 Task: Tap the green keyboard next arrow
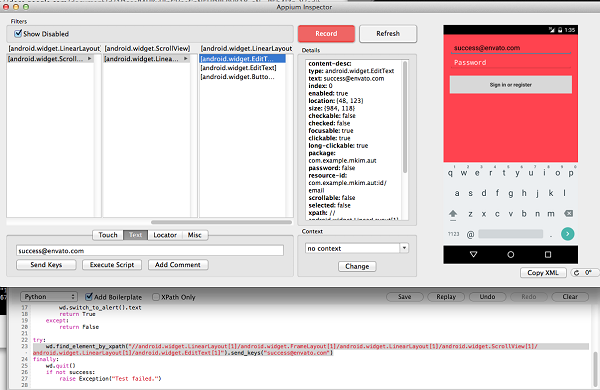[x=567, y=233]
